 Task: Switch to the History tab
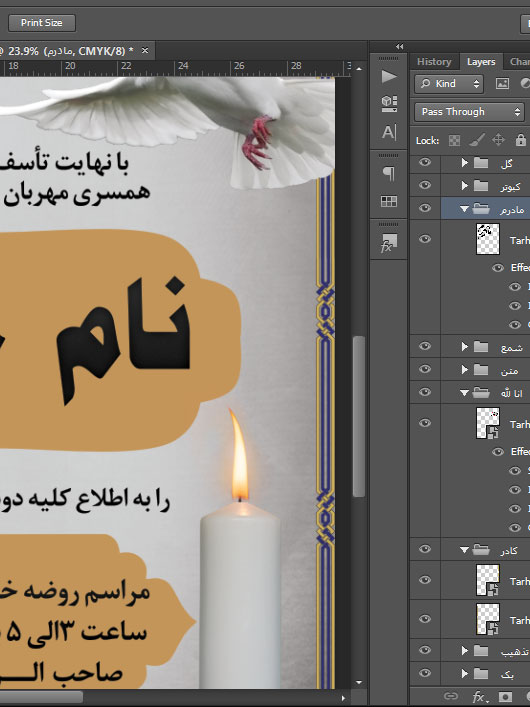(434, 62)
